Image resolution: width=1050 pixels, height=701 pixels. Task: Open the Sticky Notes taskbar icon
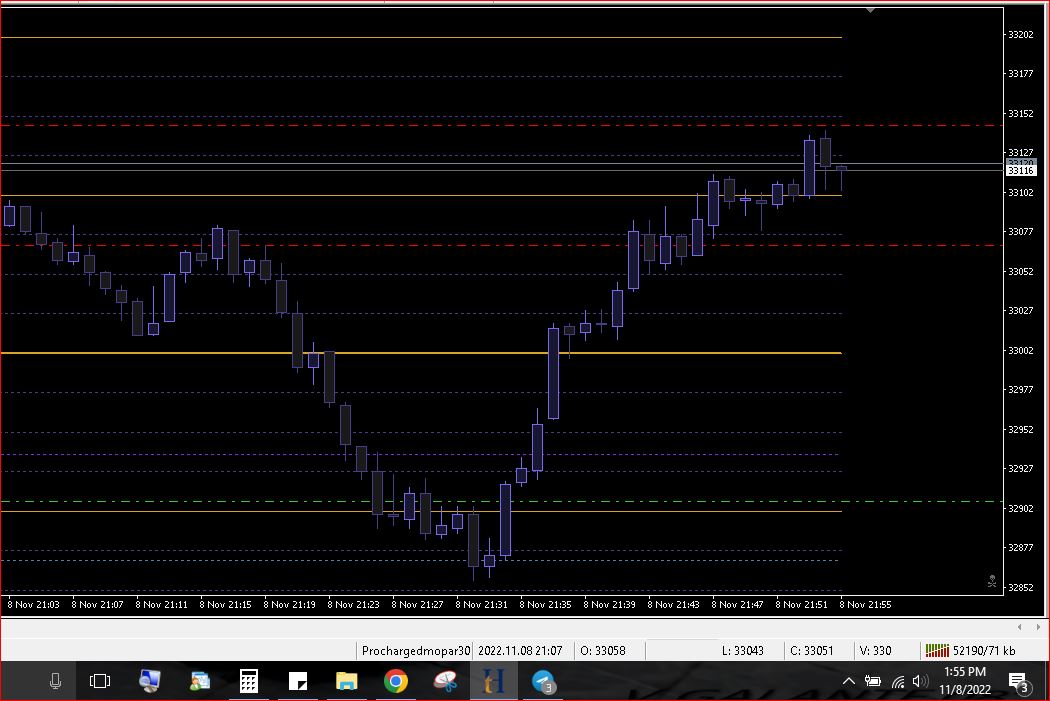(298, 682)
